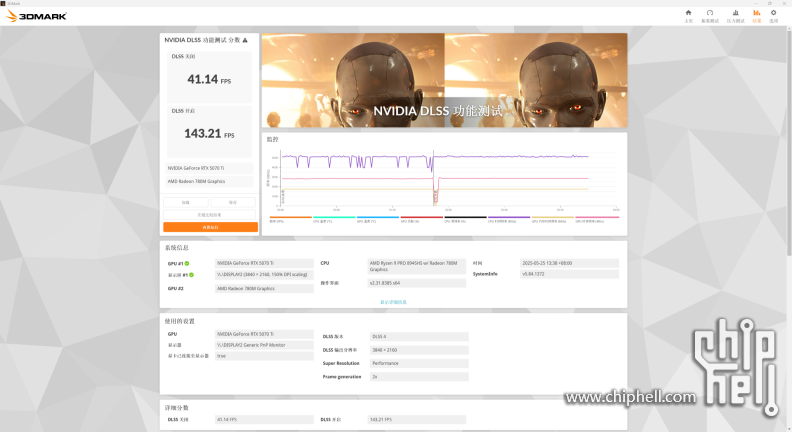The height and width of the screenshot is (432, 792).
Task: Select AMD Radeon 780M Graphics in the score panel
Action: 209,181
